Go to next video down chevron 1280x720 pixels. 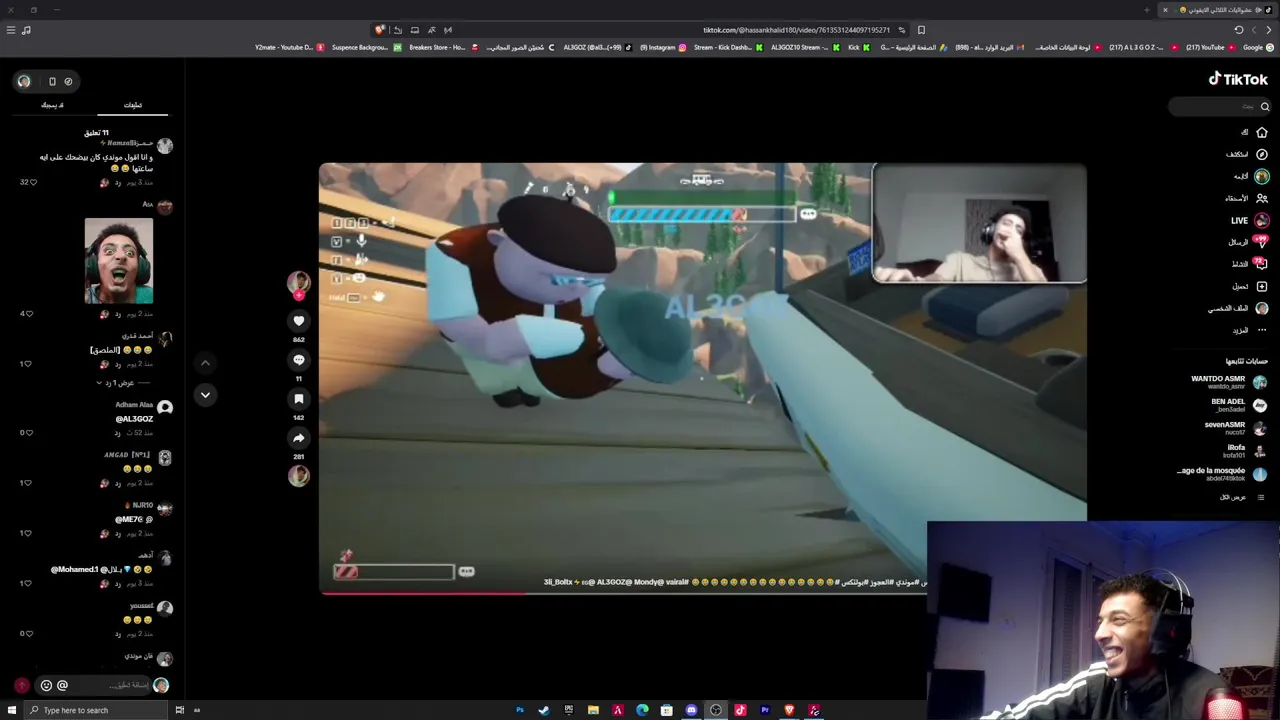(x=205, y=395)
